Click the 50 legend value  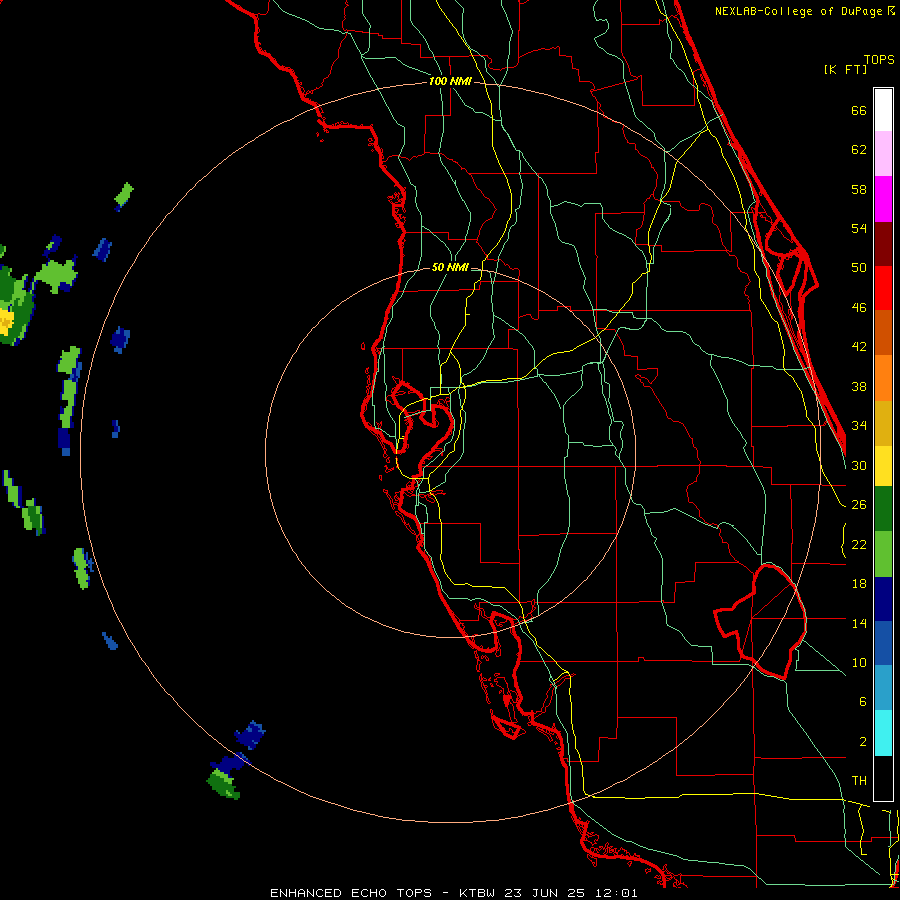pos(859,268)
